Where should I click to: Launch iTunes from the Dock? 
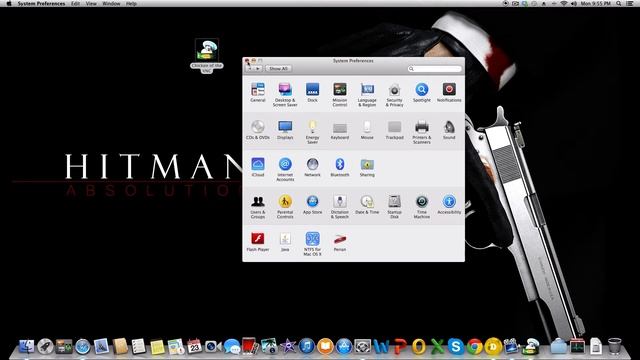[307, 347]
